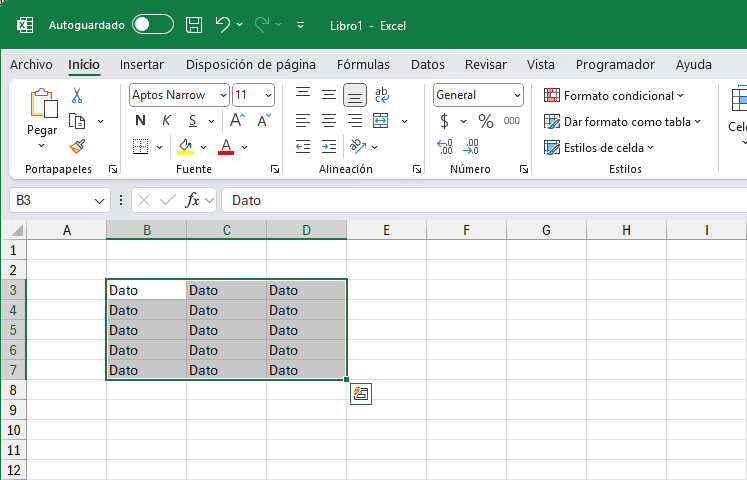This screenshot has height=480, width=747.
Task: Increase decimal places icon
Action: click(444, 147)
